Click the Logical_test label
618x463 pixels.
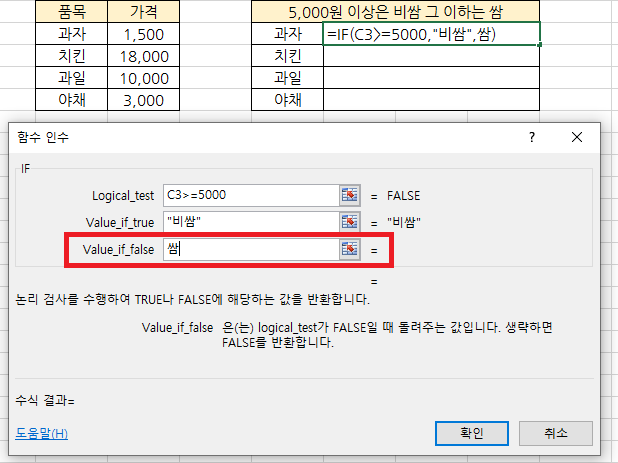point(123,195)
